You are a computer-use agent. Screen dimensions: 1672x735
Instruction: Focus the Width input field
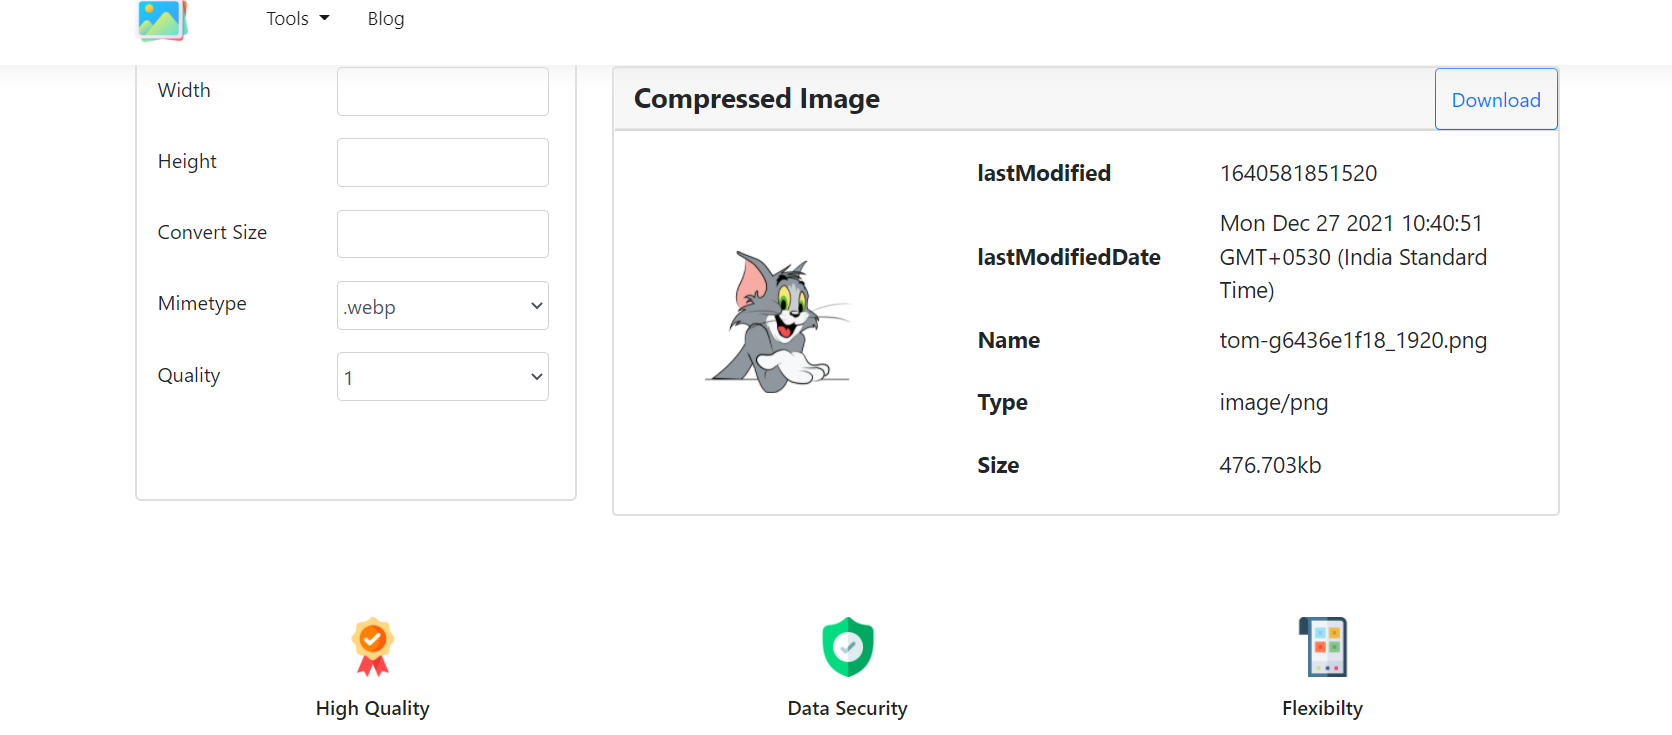click(443, 92)
